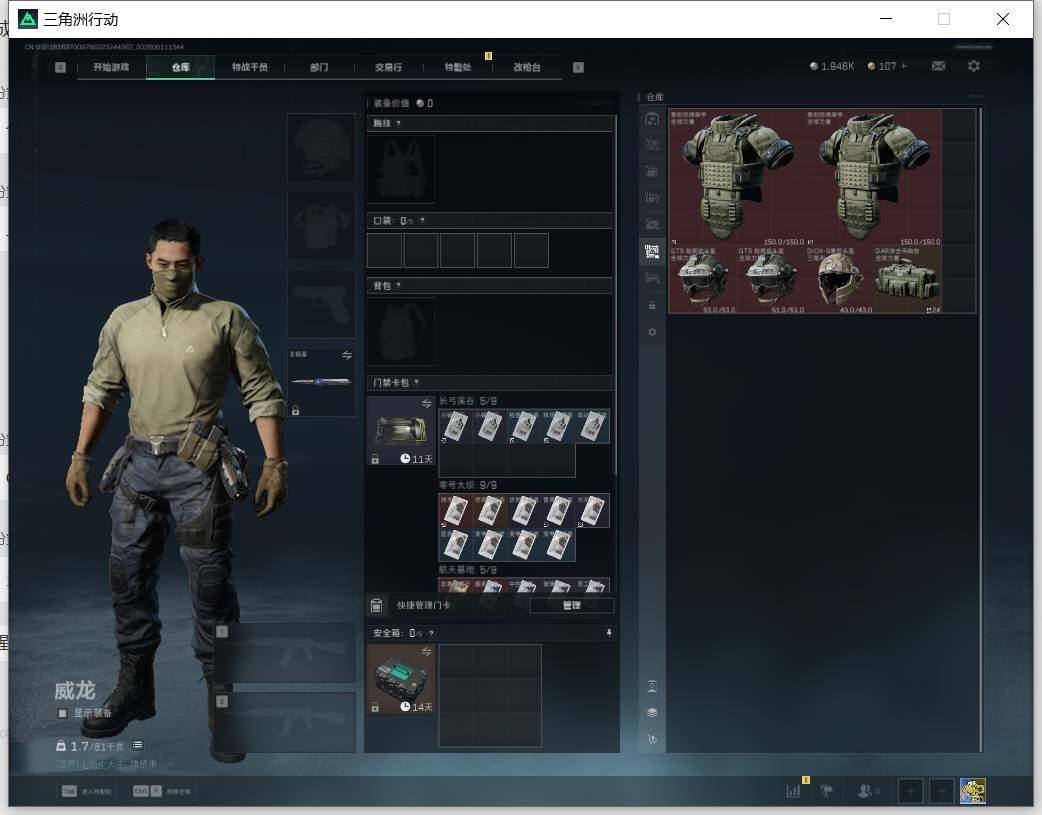This screenshot has height=815, width=1042.
Task: Click the pin icon in the safe box header
Action: [609, 633]
